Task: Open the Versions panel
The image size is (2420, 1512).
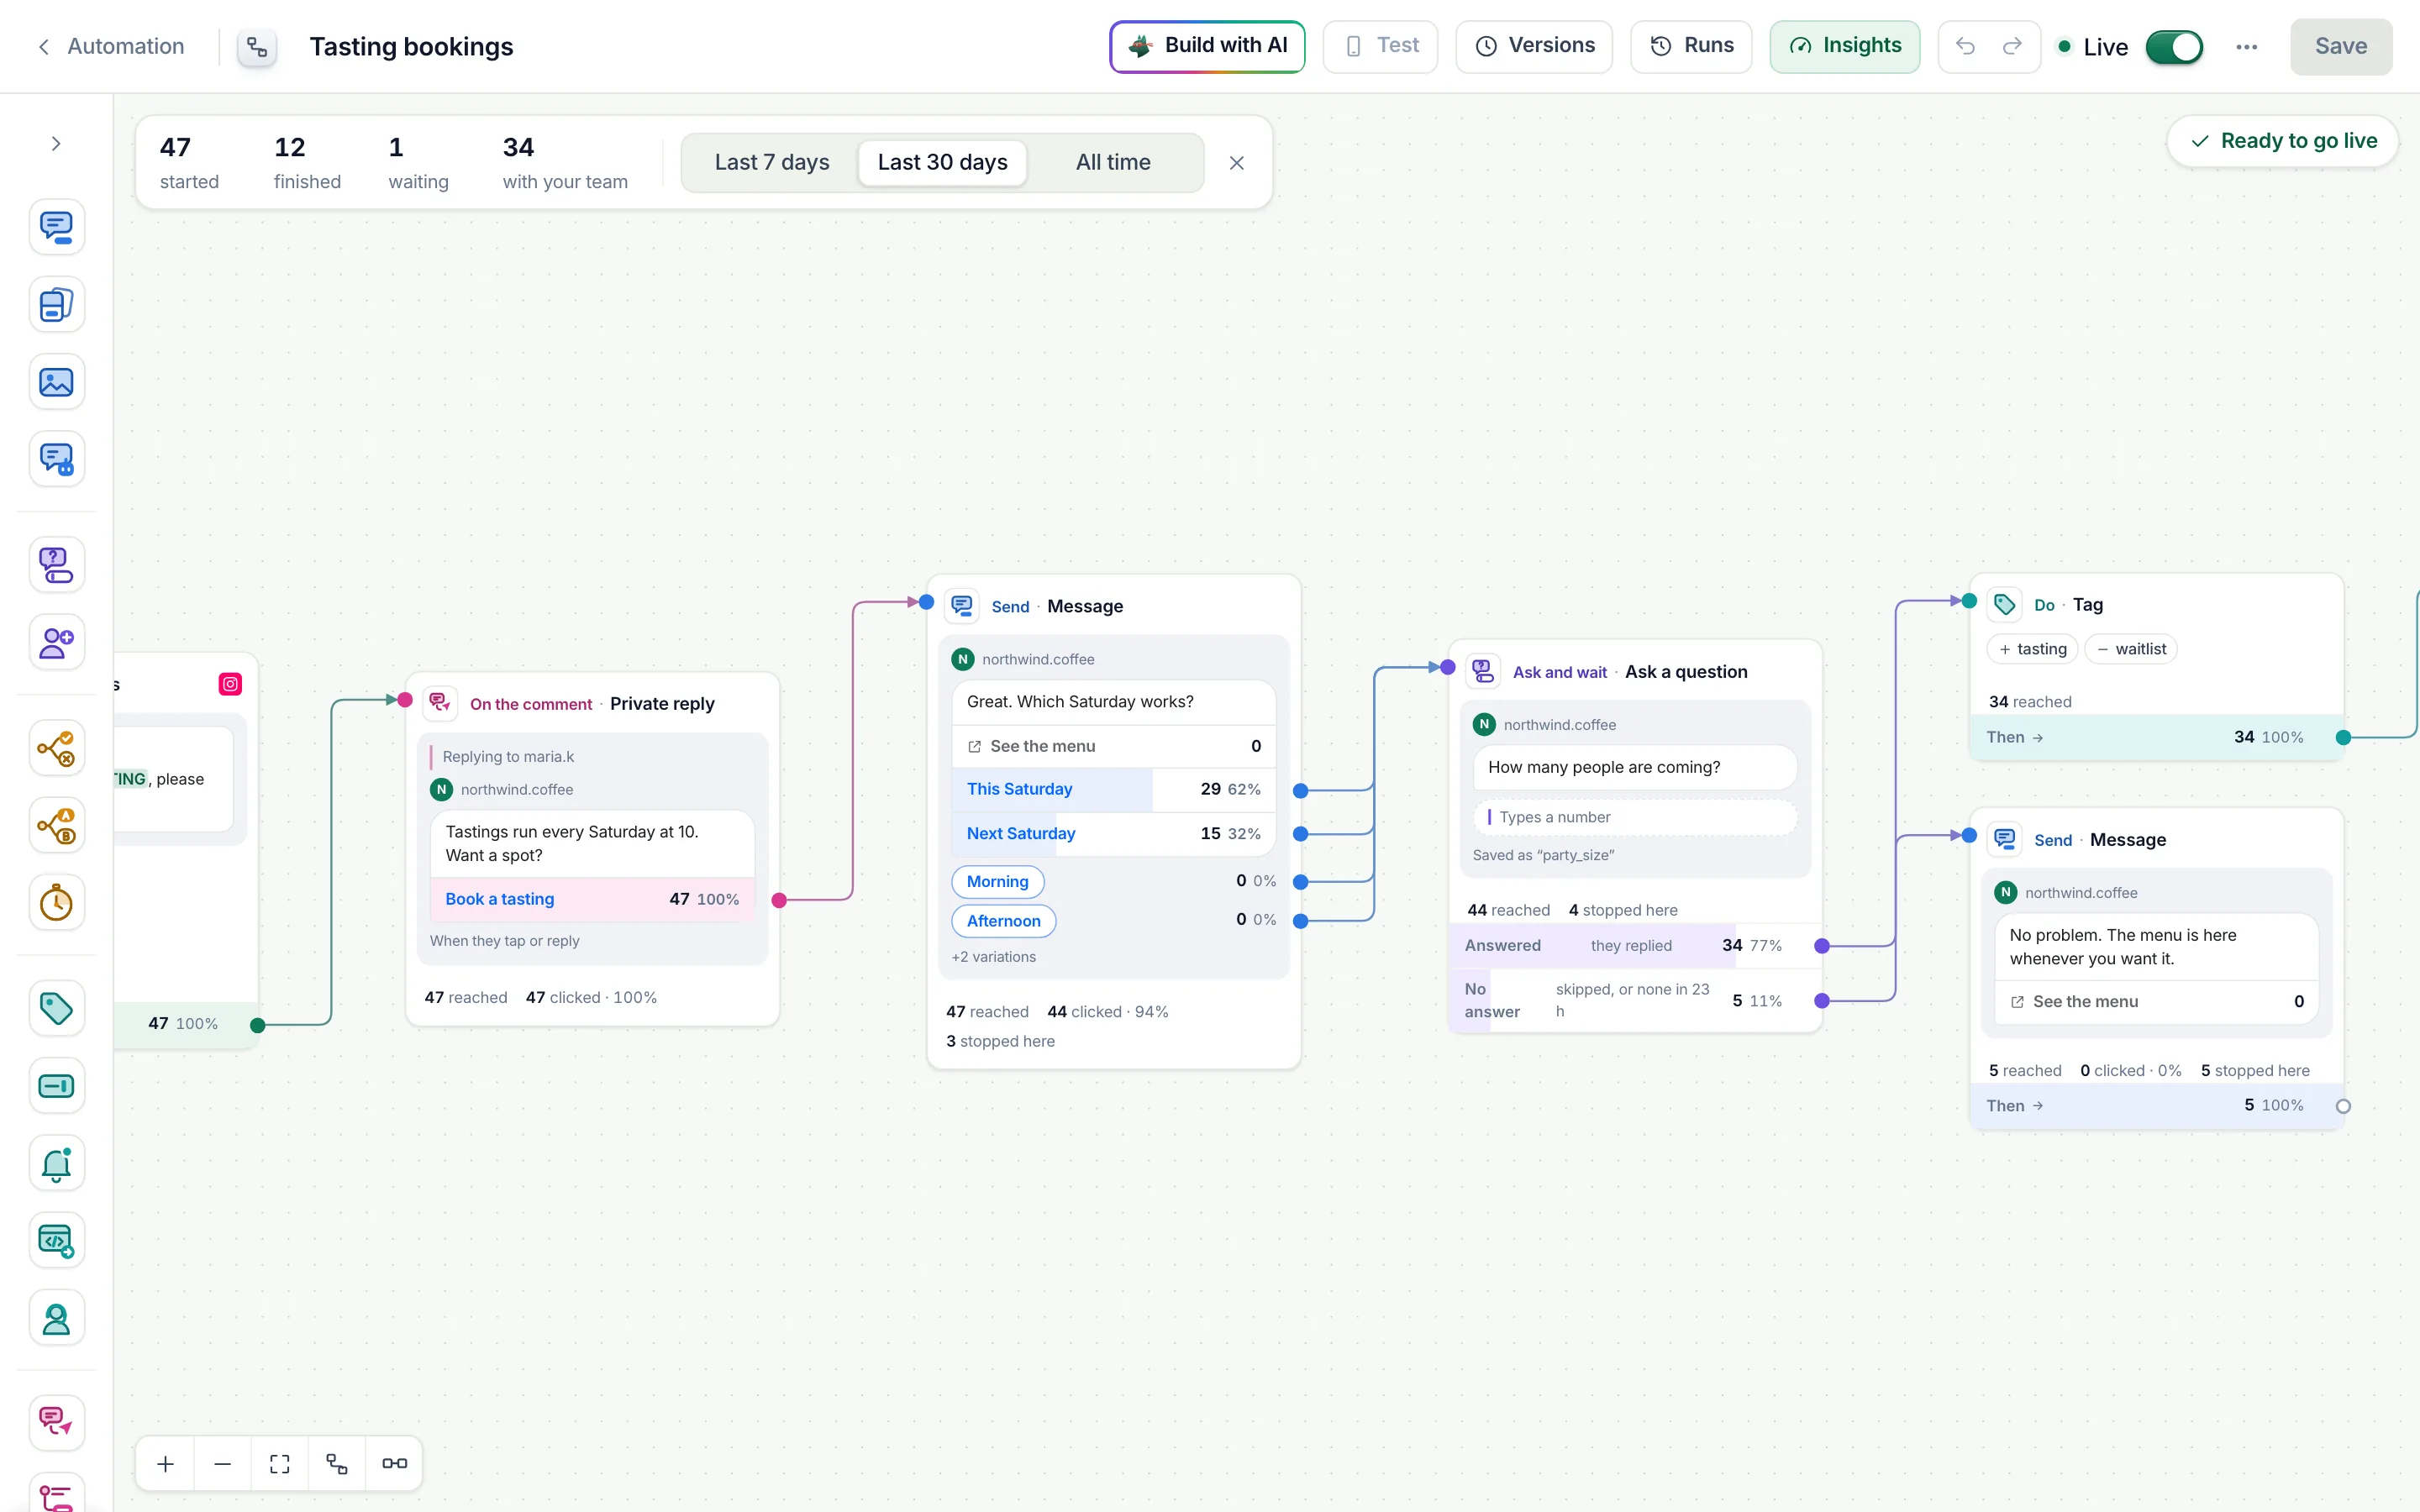Action: [1534, 46]
